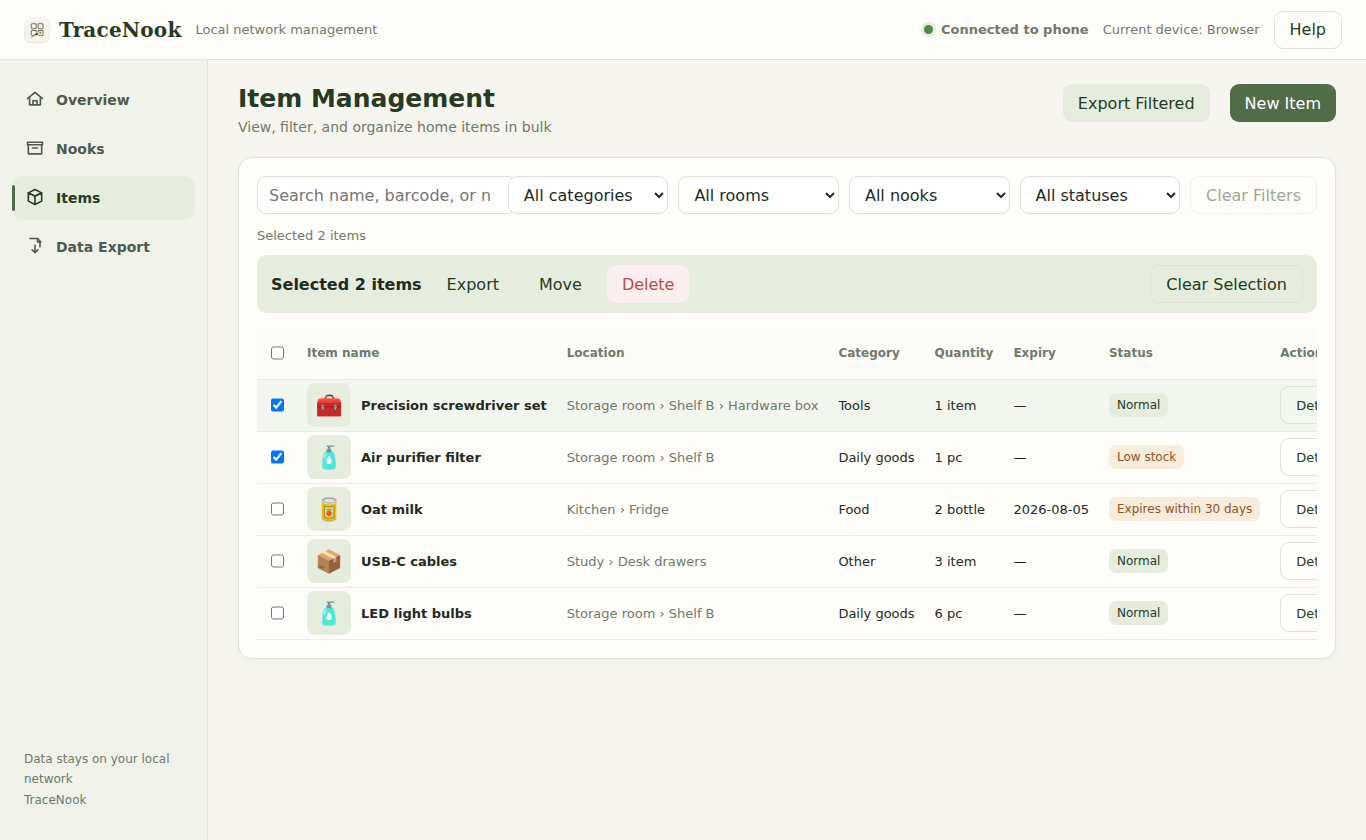Viewport: 1366px width, 840px height.
Task: Click the 2 bottle quantity value
Action: pos(959,509)
